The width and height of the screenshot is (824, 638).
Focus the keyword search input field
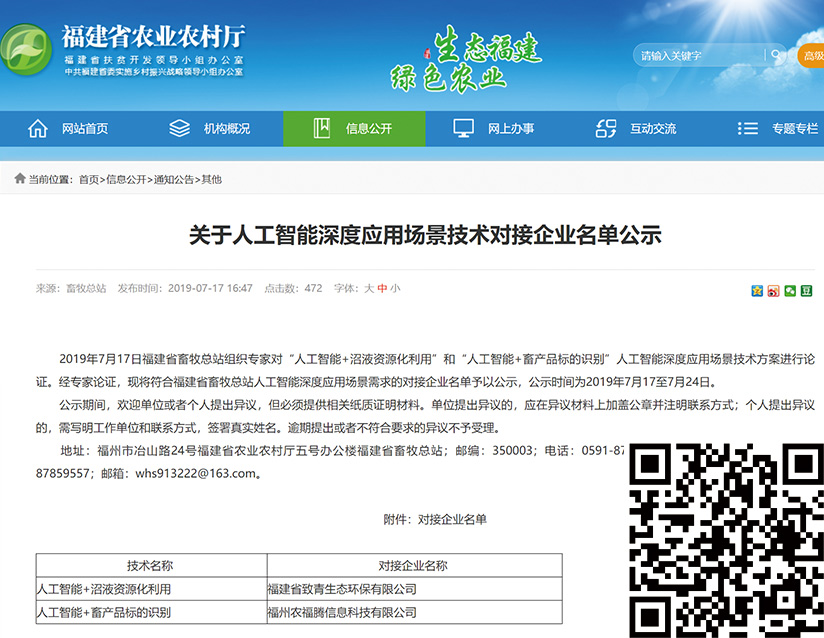(700, 55)
